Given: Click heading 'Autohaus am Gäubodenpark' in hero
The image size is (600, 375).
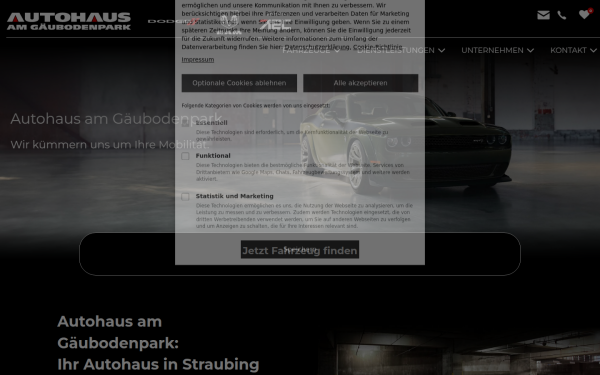Looking at the screenshot, I should coord(116,119).
